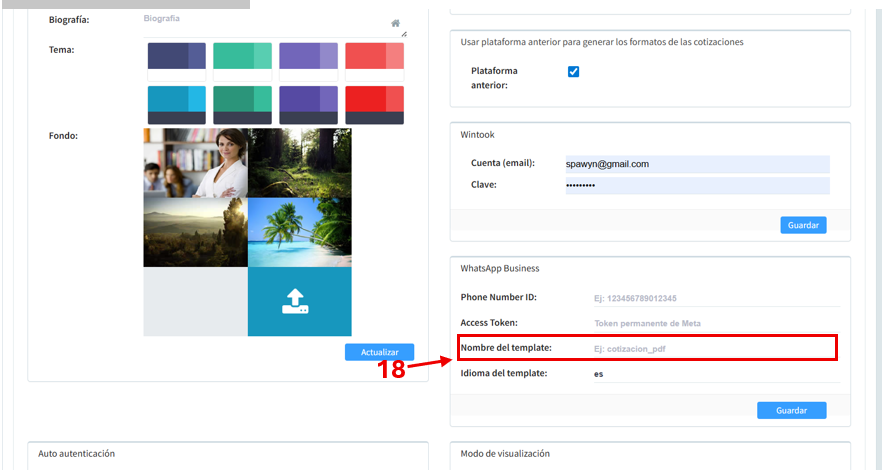The width and height of the screenshot is (882, 475).
Task: Select the businesswoman background image
Action: tap(195, 162)
